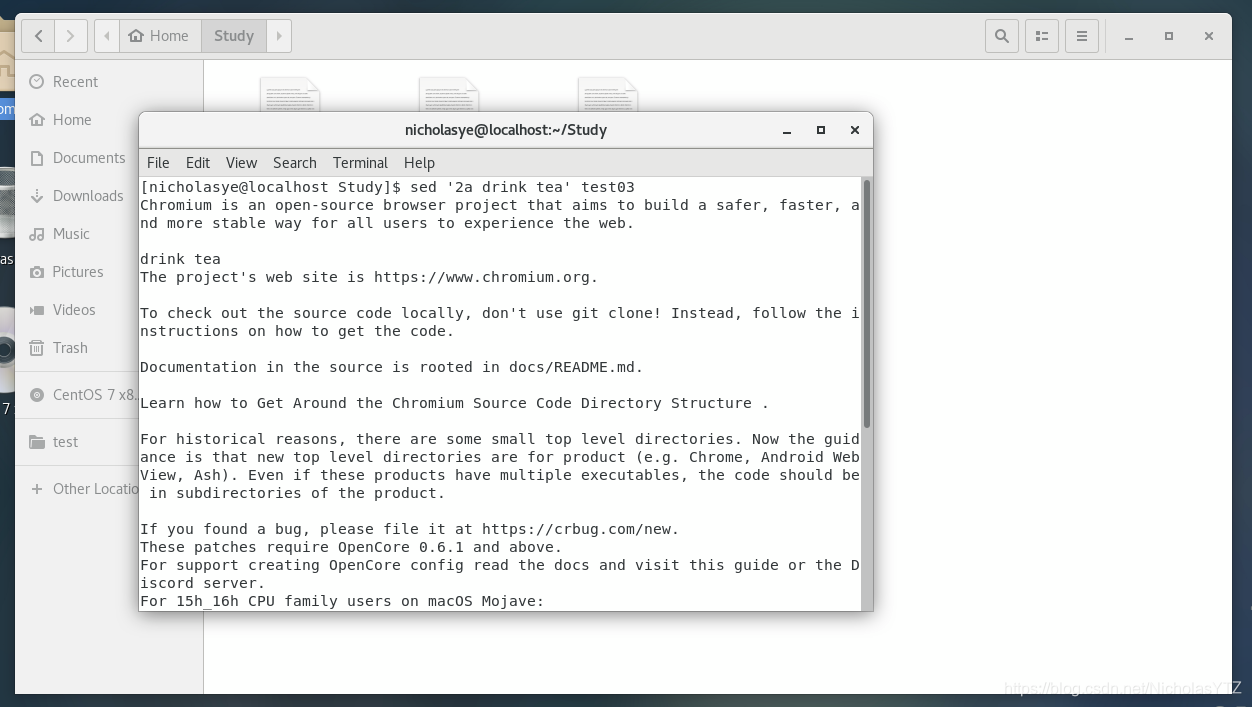Click the Music note icon
This screenshot has height=707, width=1252.
tap(37, 234)
